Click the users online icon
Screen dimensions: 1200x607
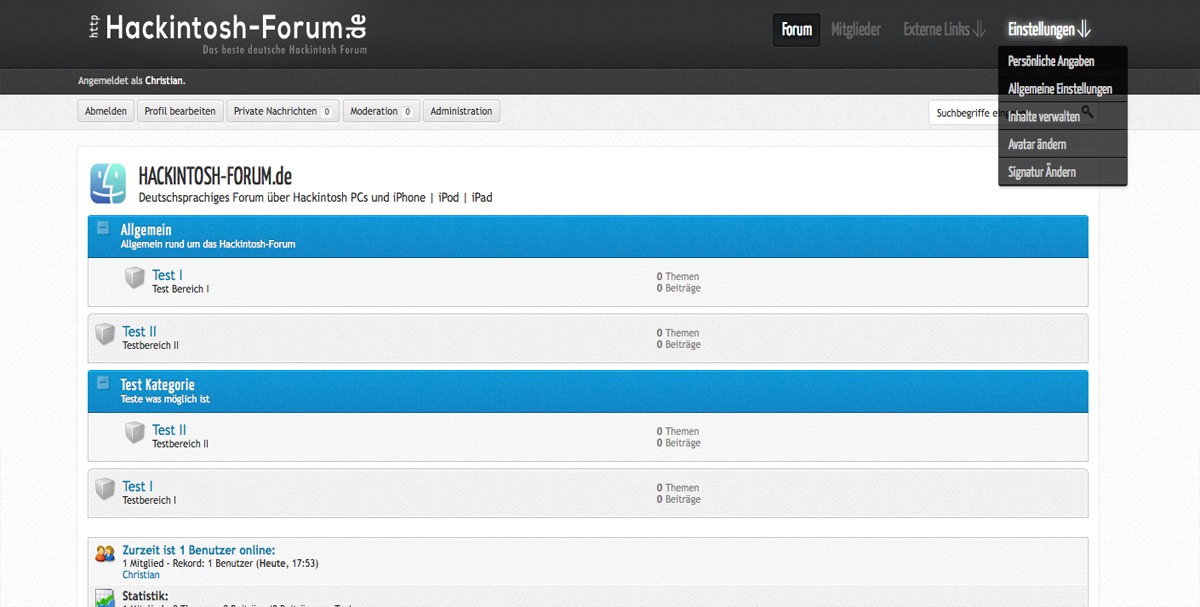coord(105,553)
